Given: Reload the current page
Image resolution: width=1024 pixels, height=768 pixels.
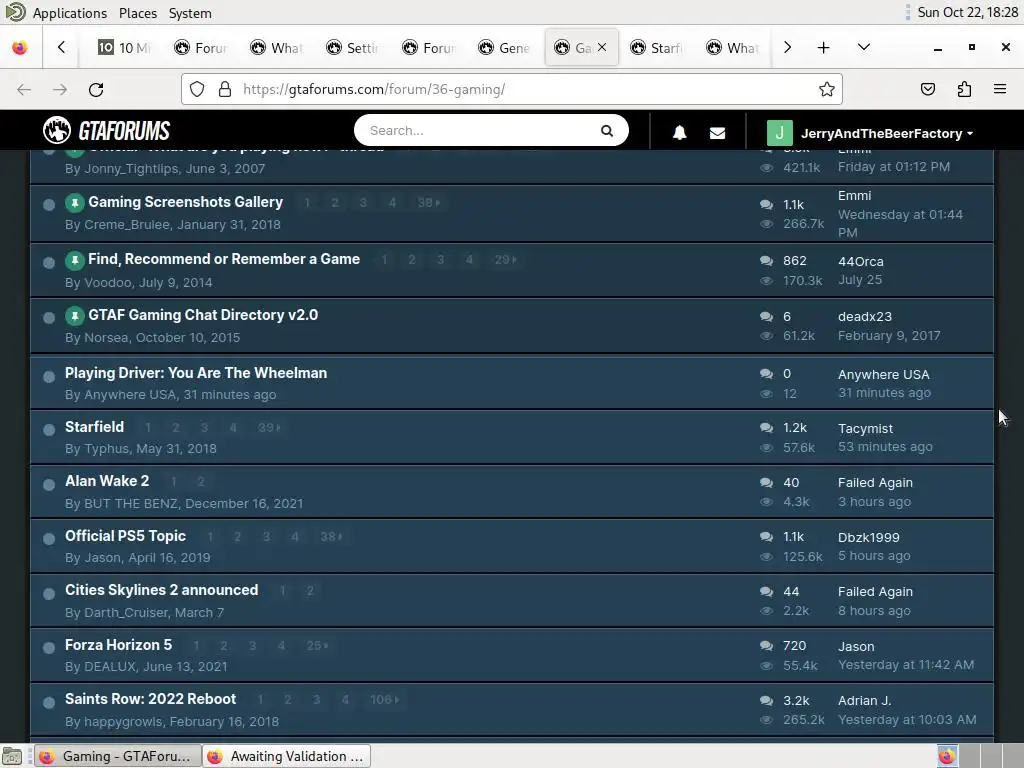Looking at the screenshot, I should pos(96,89).
